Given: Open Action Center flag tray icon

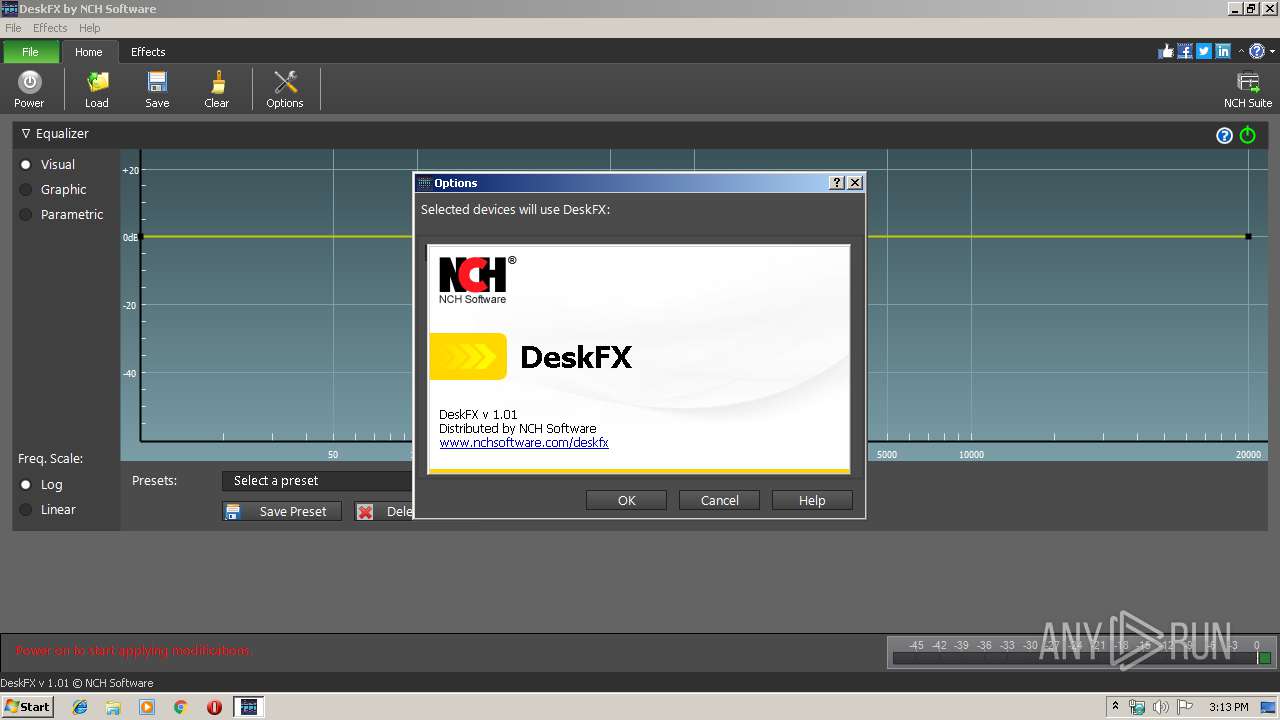Looking at the screenshot, I should coord(1184,707).
